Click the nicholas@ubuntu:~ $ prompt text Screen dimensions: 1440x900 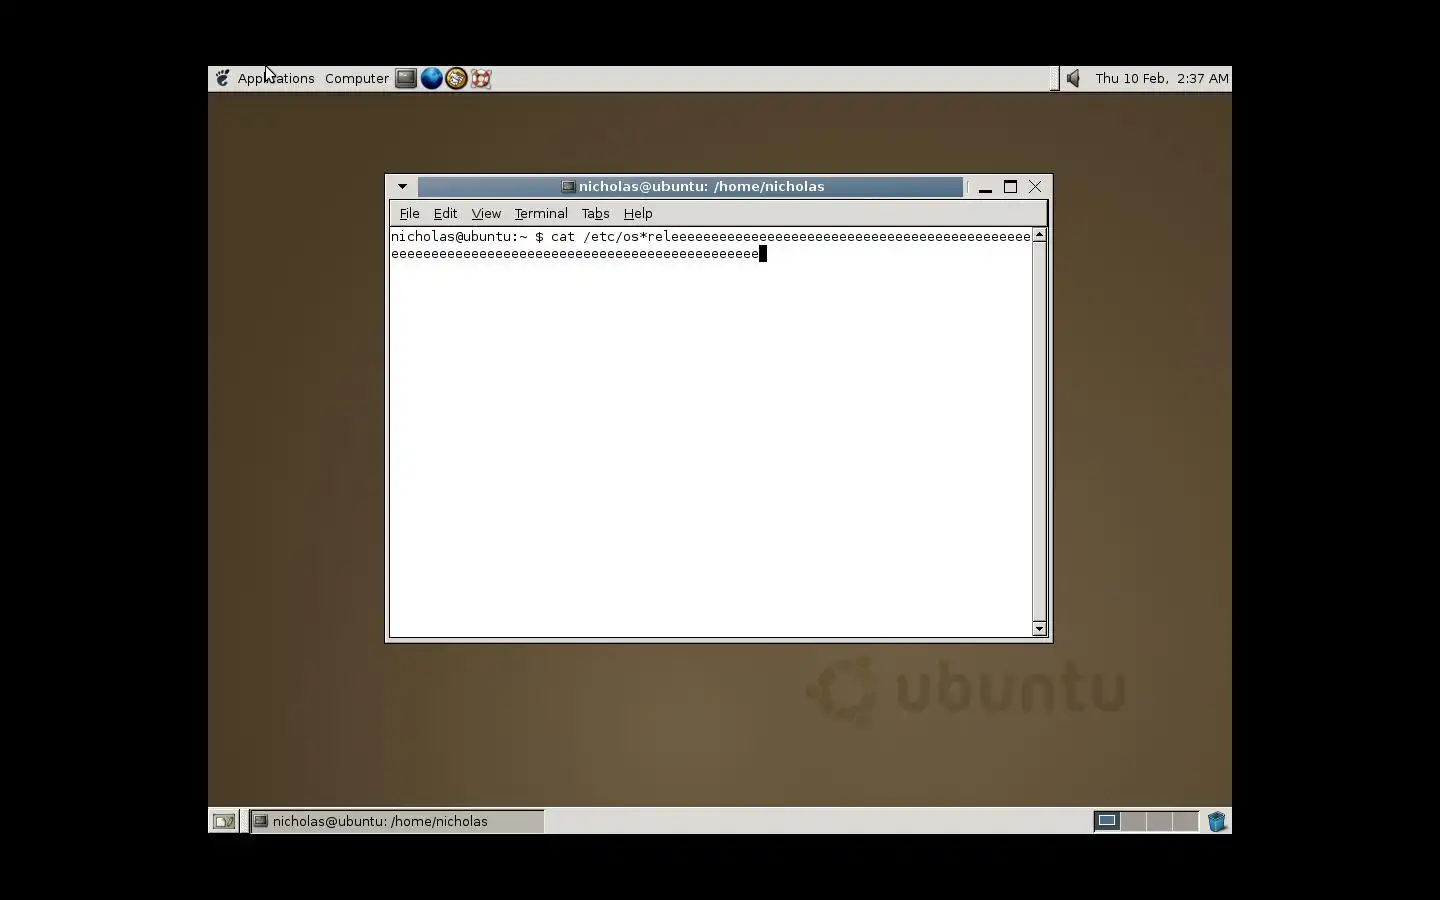tap(467, 237)
